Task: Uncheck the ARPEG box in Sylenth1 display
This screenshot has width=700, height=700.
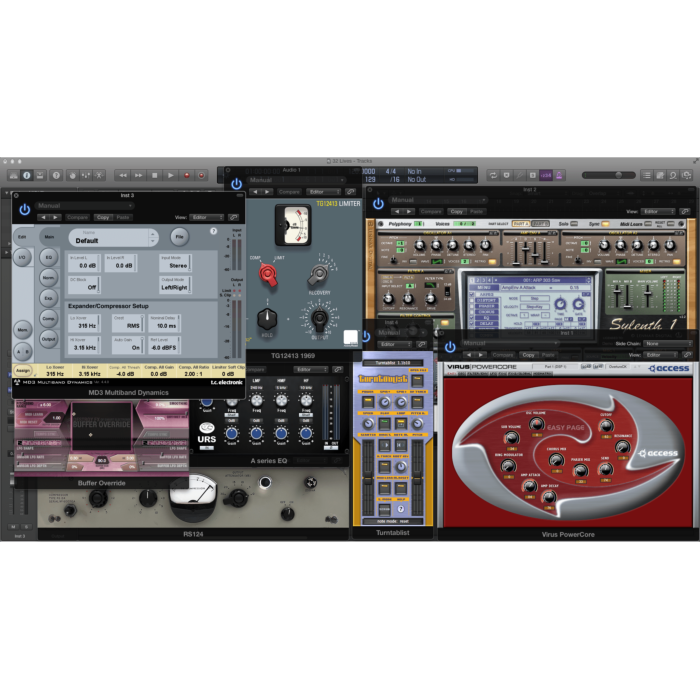Action: pos(472,295)
